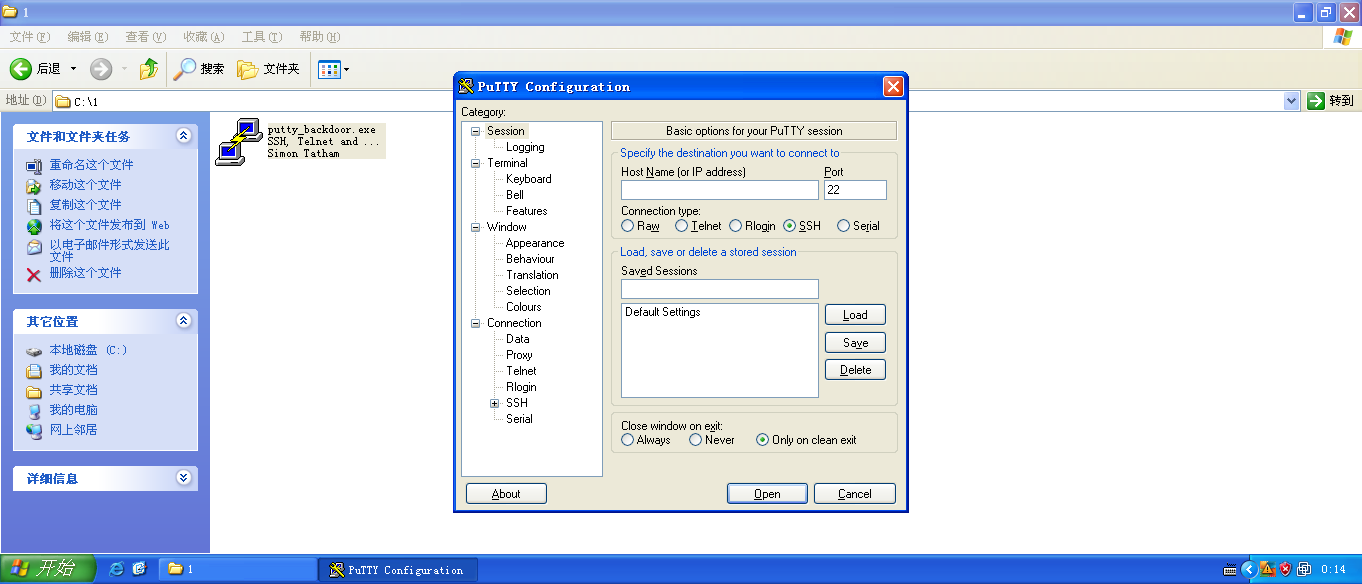This screenshot has height=584, width=1362.
Task: Click the Host Name input field
Action: coord(720,190)
